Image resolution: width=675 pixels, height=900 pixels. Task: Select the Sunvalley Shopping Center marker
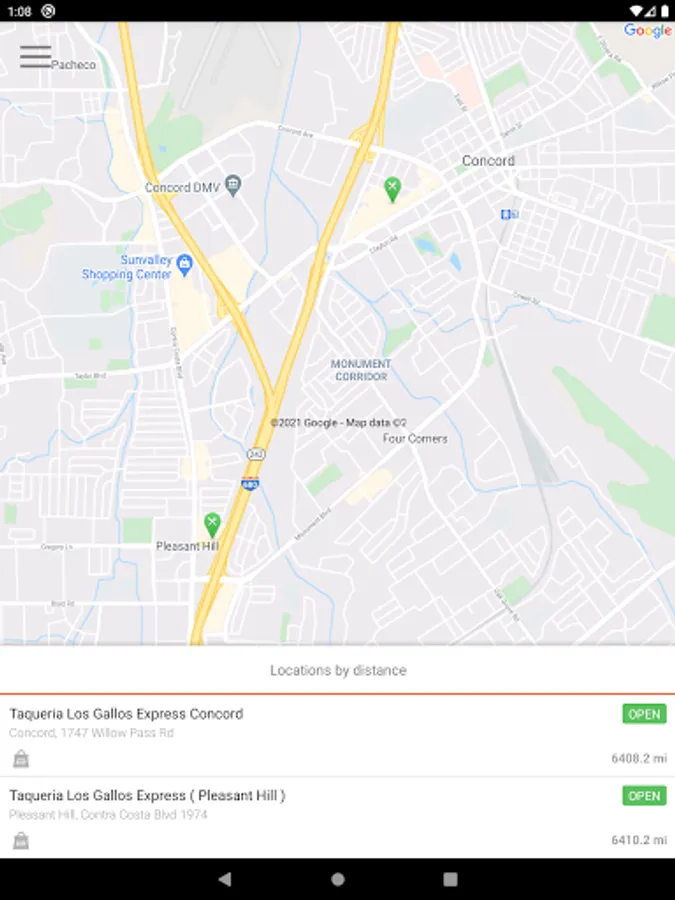click(184, 265)
